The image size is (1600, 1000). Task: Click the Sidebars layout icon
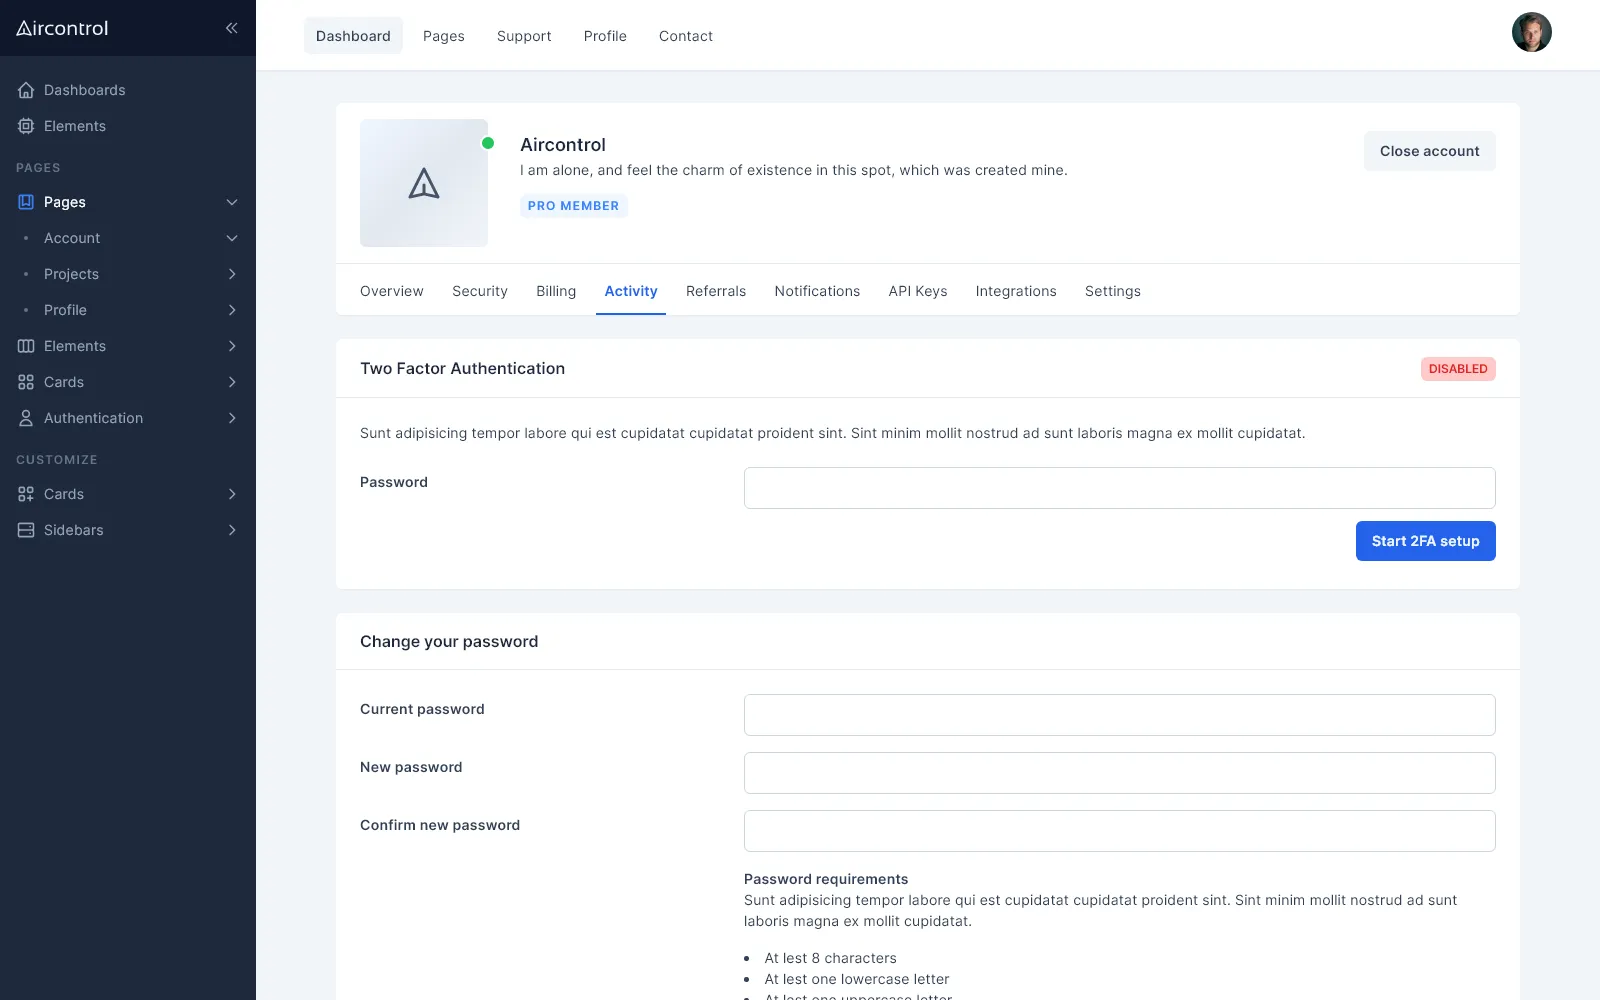(26, 530)
